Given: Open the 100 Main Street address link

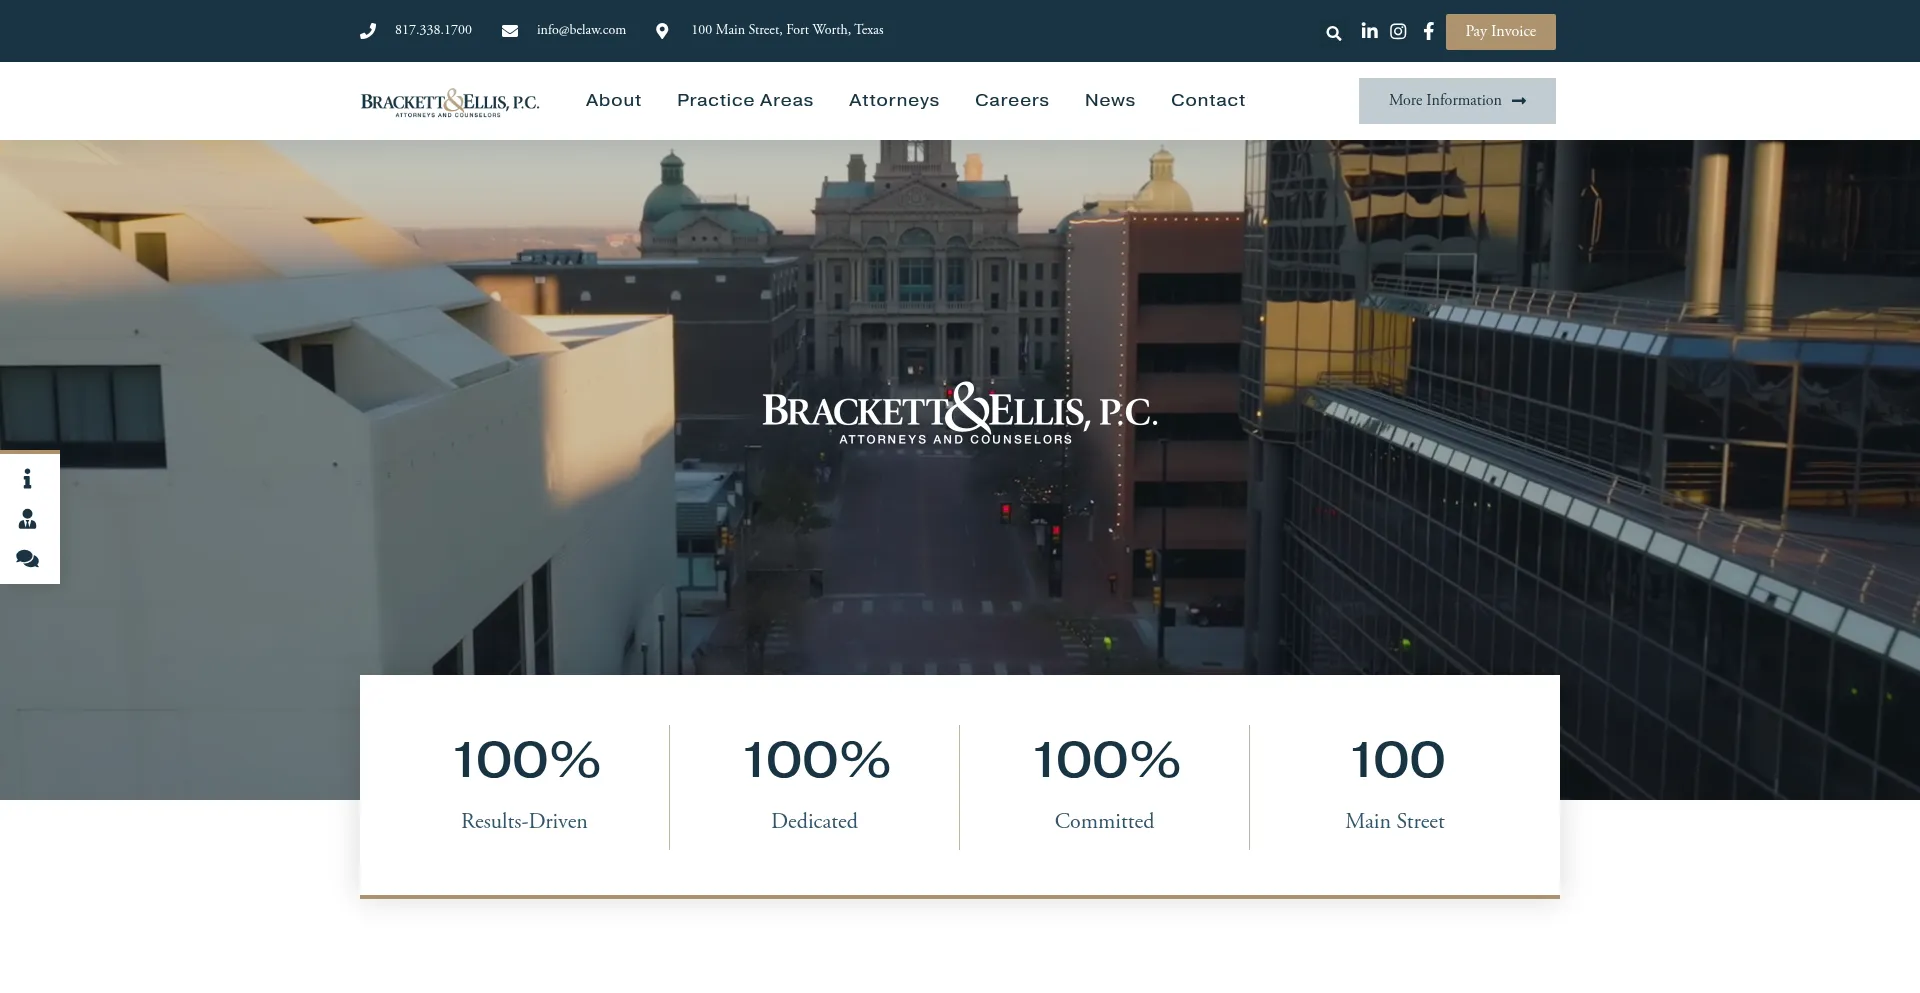Looking at the screenshot, I should point(787,30).
